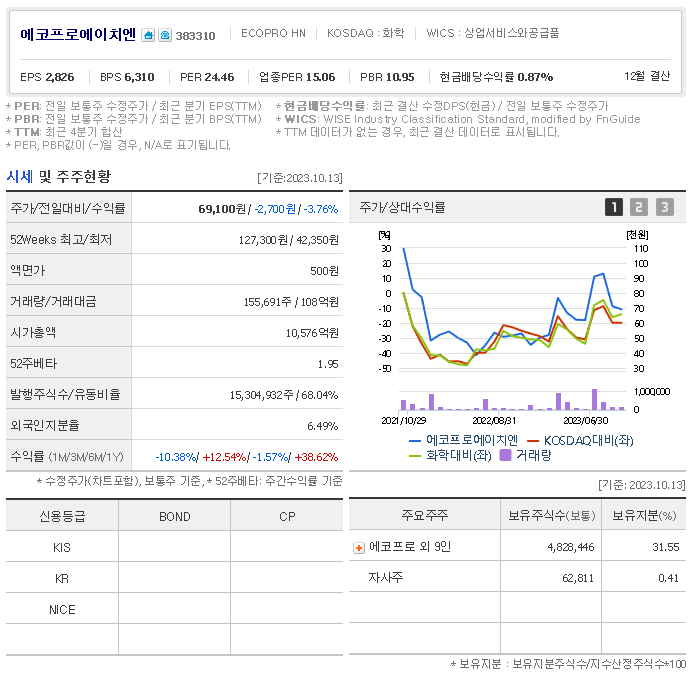Screen dimensions: 695x680
Task: Click the CP column header
Action: click(287, 517)
